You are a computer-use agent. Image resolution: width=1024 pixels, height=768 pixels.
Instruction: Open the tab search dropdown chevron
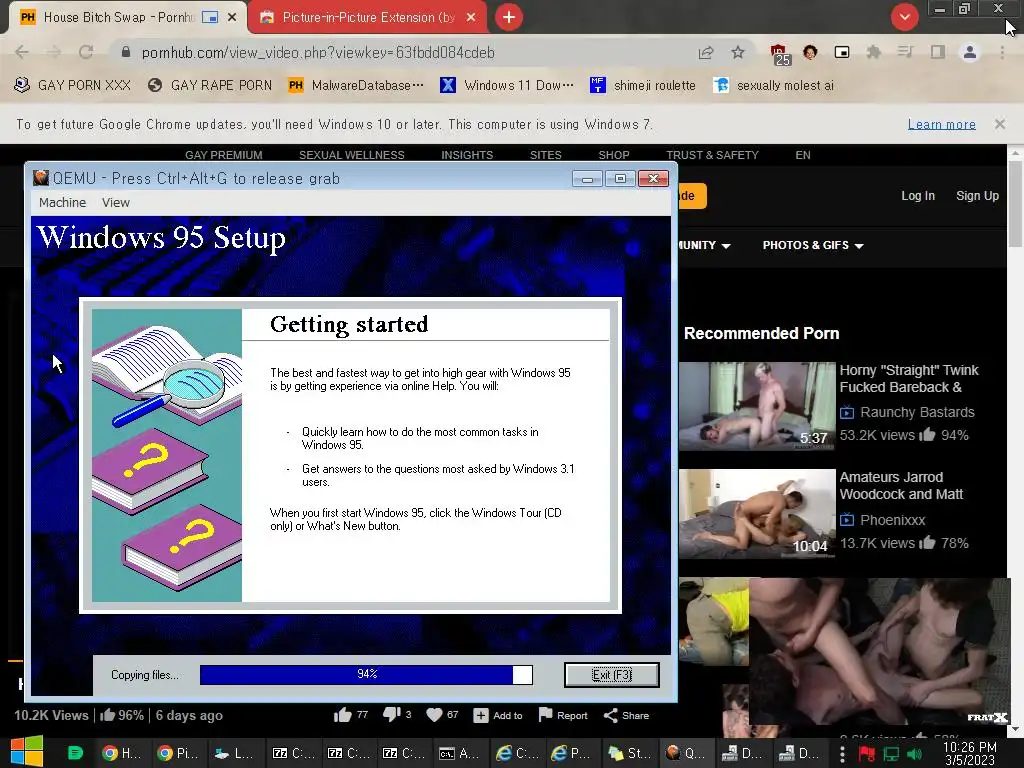pyautogui.click(x=904, y=17)
